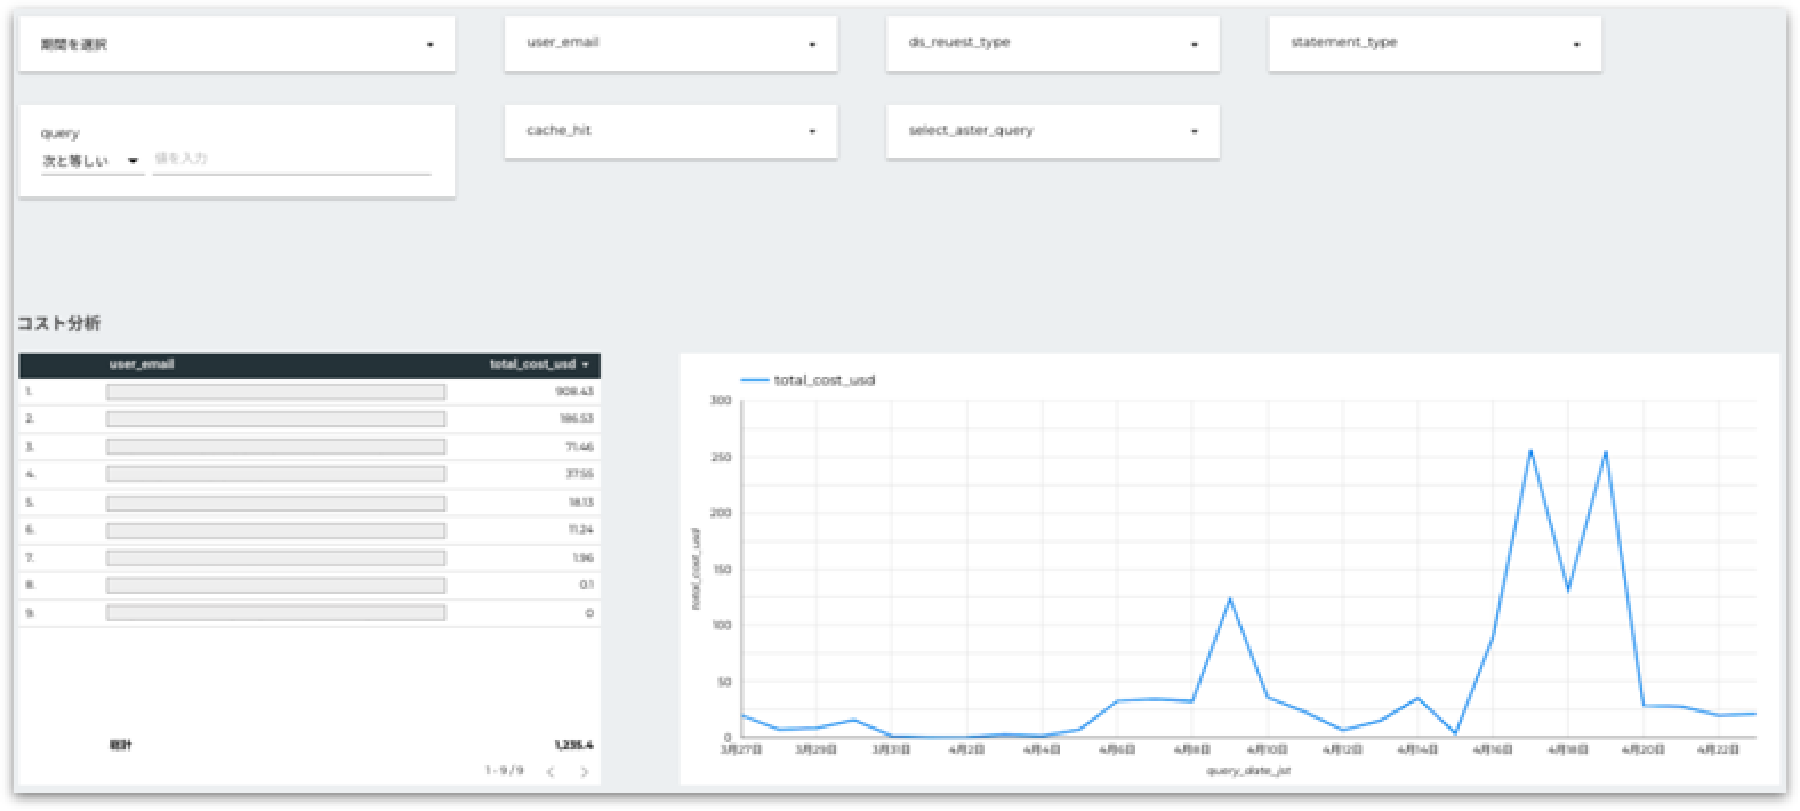Screen dimensions: 1800x811
Task: Open the cache_hit filter dropdown
Action: pyautogui.click(x=671, y=131)
